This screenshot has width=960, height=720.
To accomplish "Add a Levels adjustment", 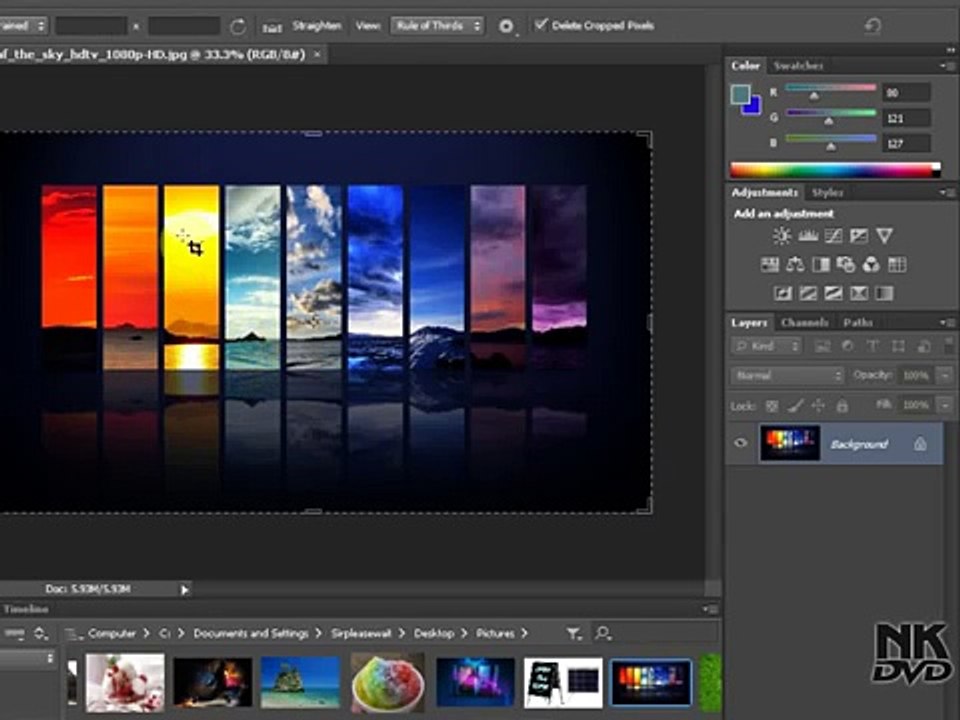I will pyautogui.click(x=808, y=236).
